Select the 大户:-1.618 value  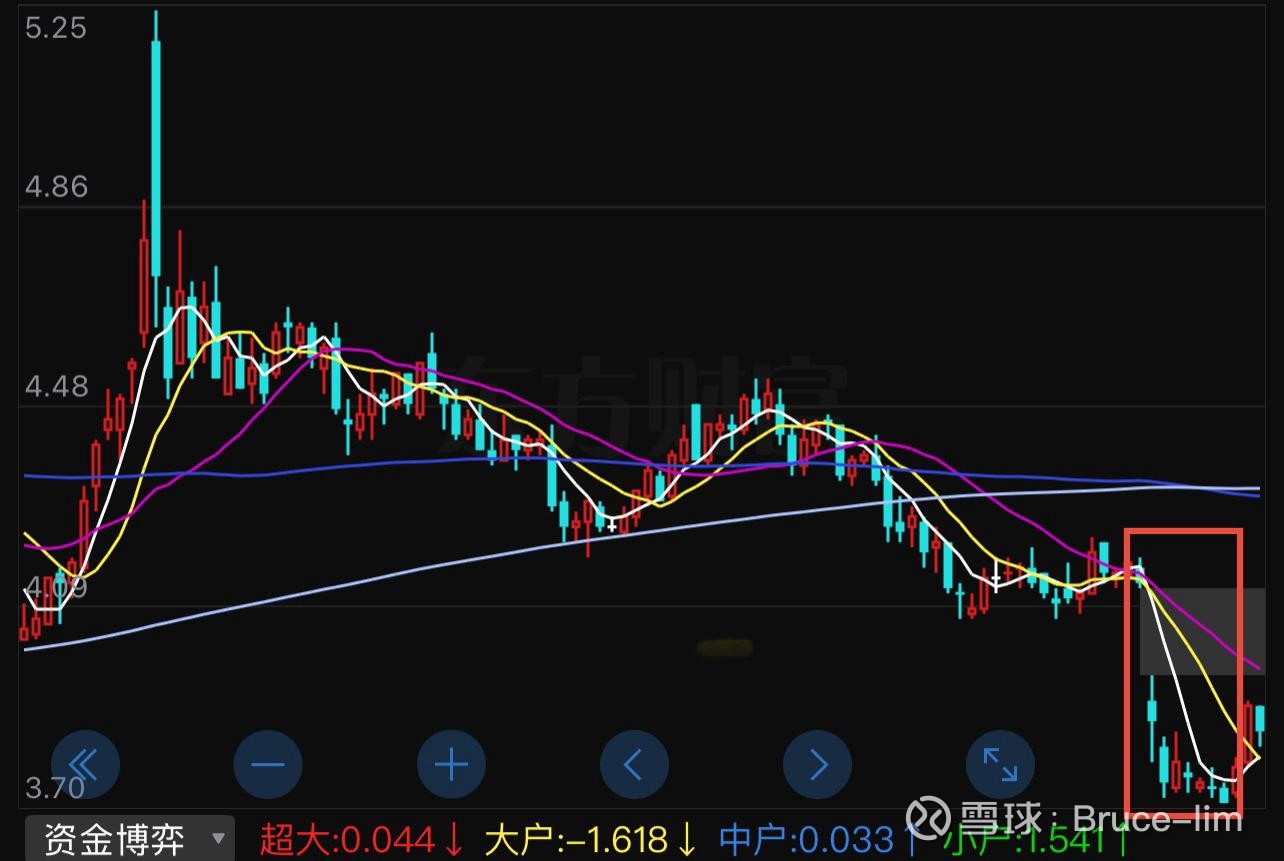pyautogui.click(x=590, y=840)
